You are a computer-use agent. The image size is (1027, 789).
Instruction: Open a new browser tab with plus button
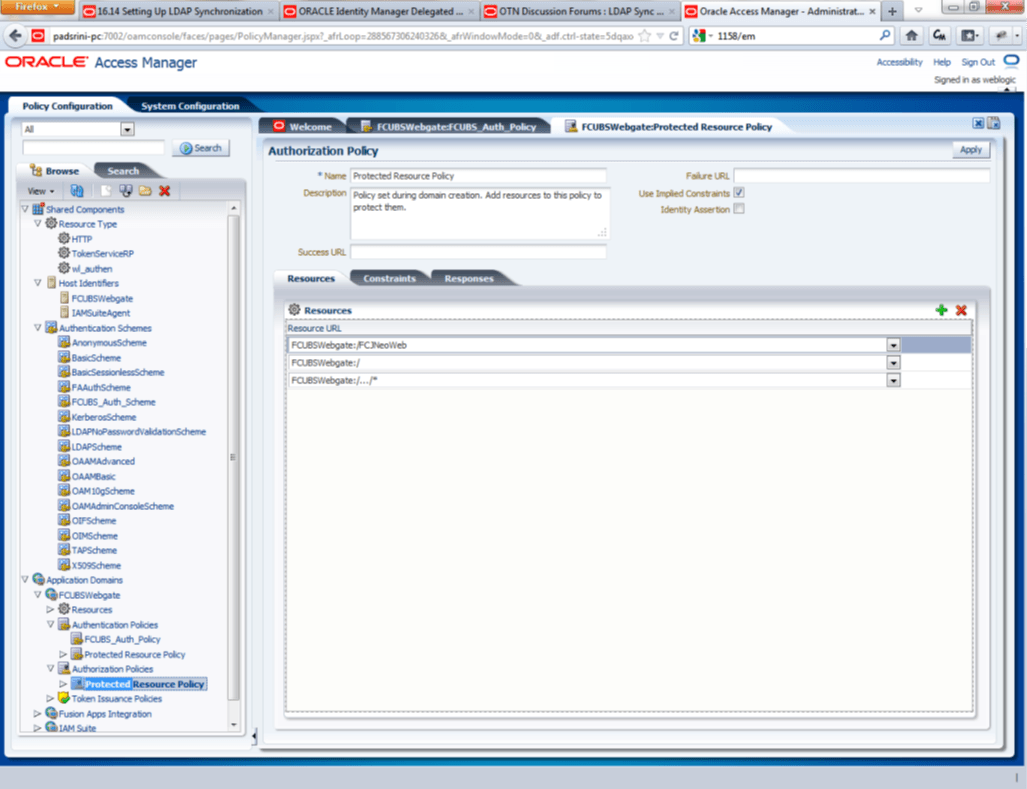(x=892, y=11)
